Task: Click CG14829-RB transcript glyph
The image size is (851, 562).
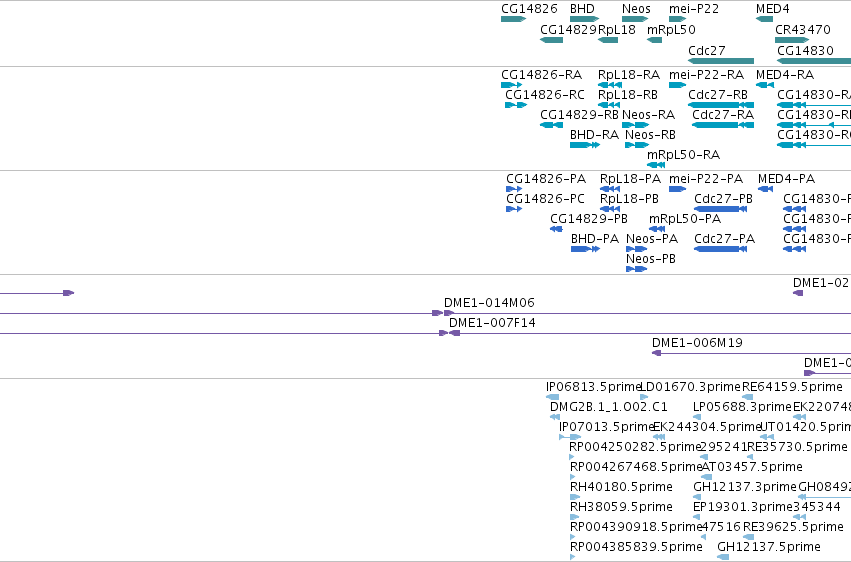Action: [x=551, y=125]
